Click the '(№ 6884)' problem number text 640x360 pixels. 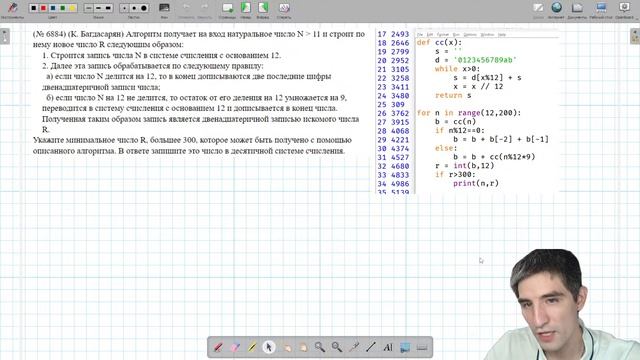pos(49,34)
